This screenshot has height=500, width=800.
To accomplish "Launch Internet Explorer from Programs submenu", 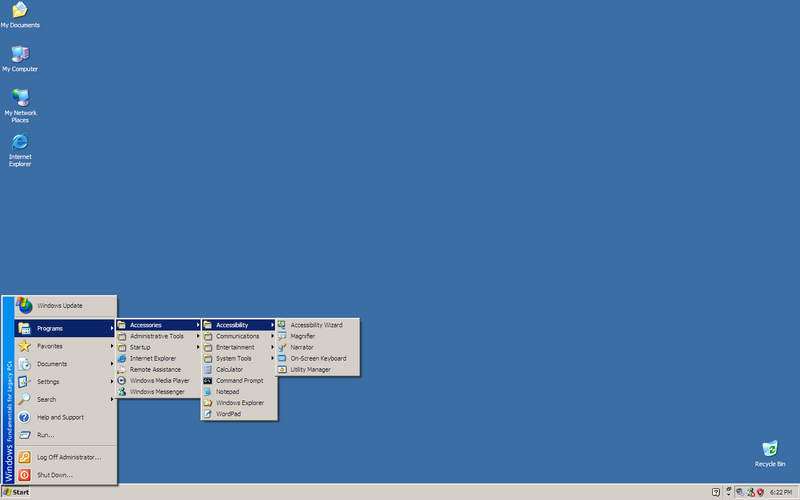I will (158, 359).
